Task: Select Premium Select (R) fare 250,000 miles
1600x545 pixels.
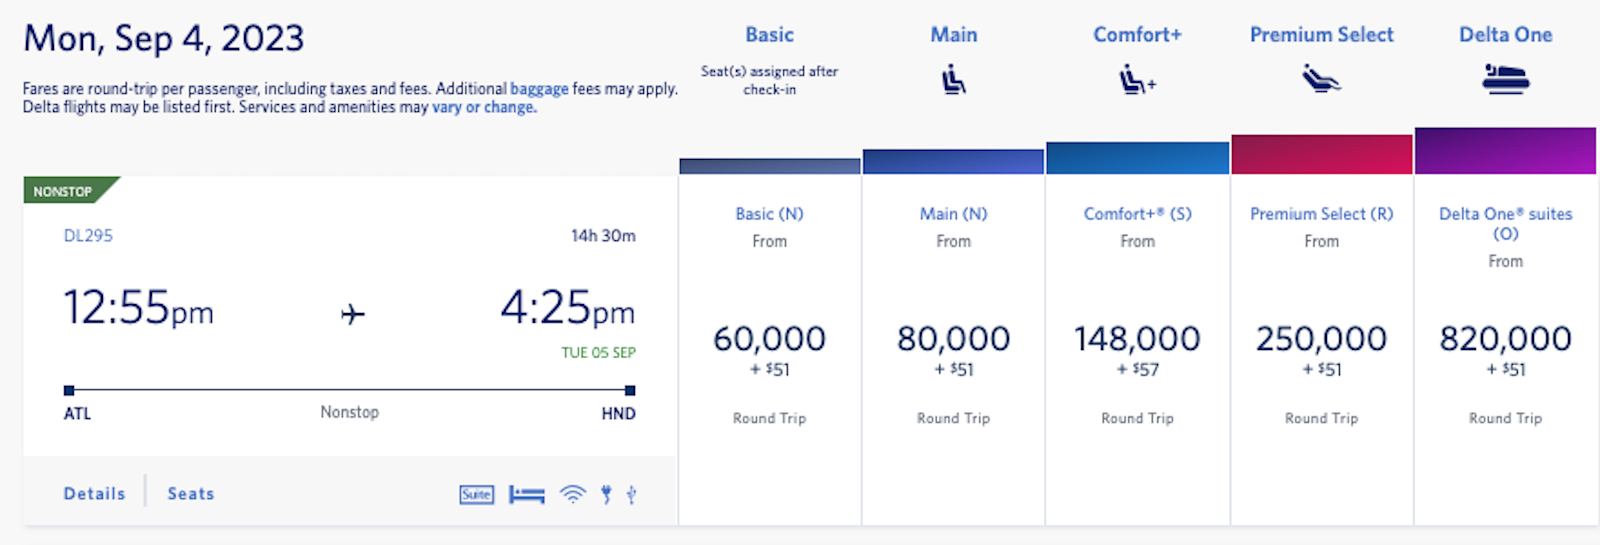Action: click(x=1321, y=350)
